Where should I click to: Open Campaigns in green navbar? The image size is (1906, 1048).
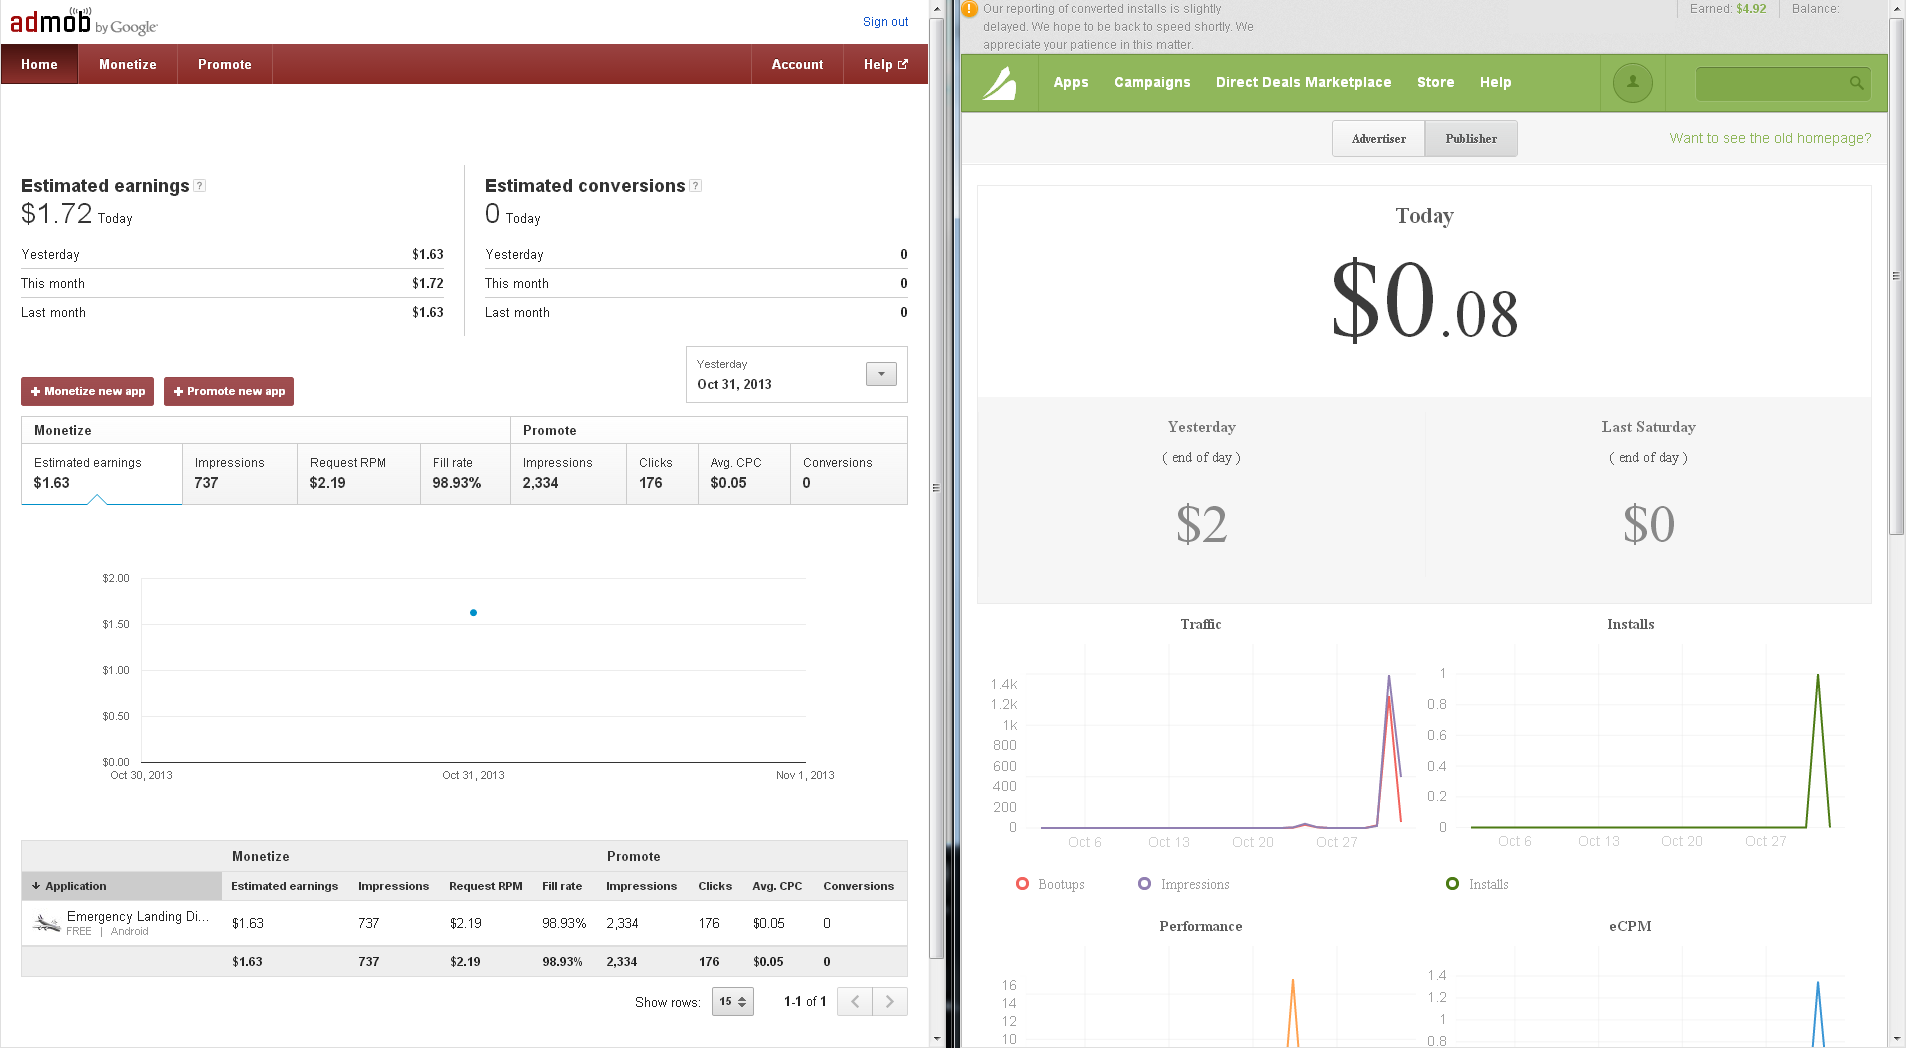1152,82
